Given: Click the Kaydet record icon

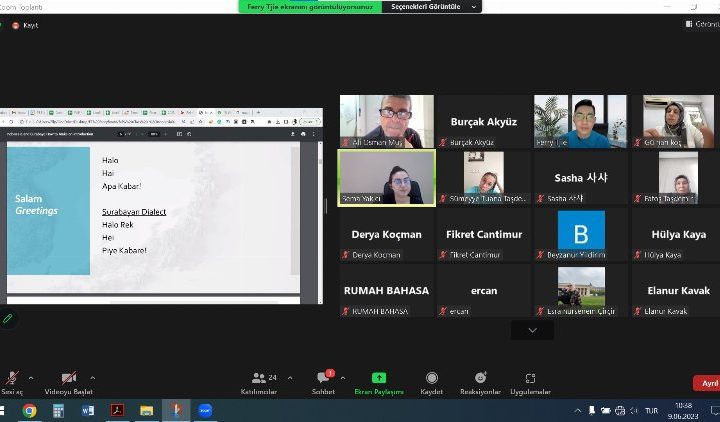Looking at the screenshot, I should (432, 378).
